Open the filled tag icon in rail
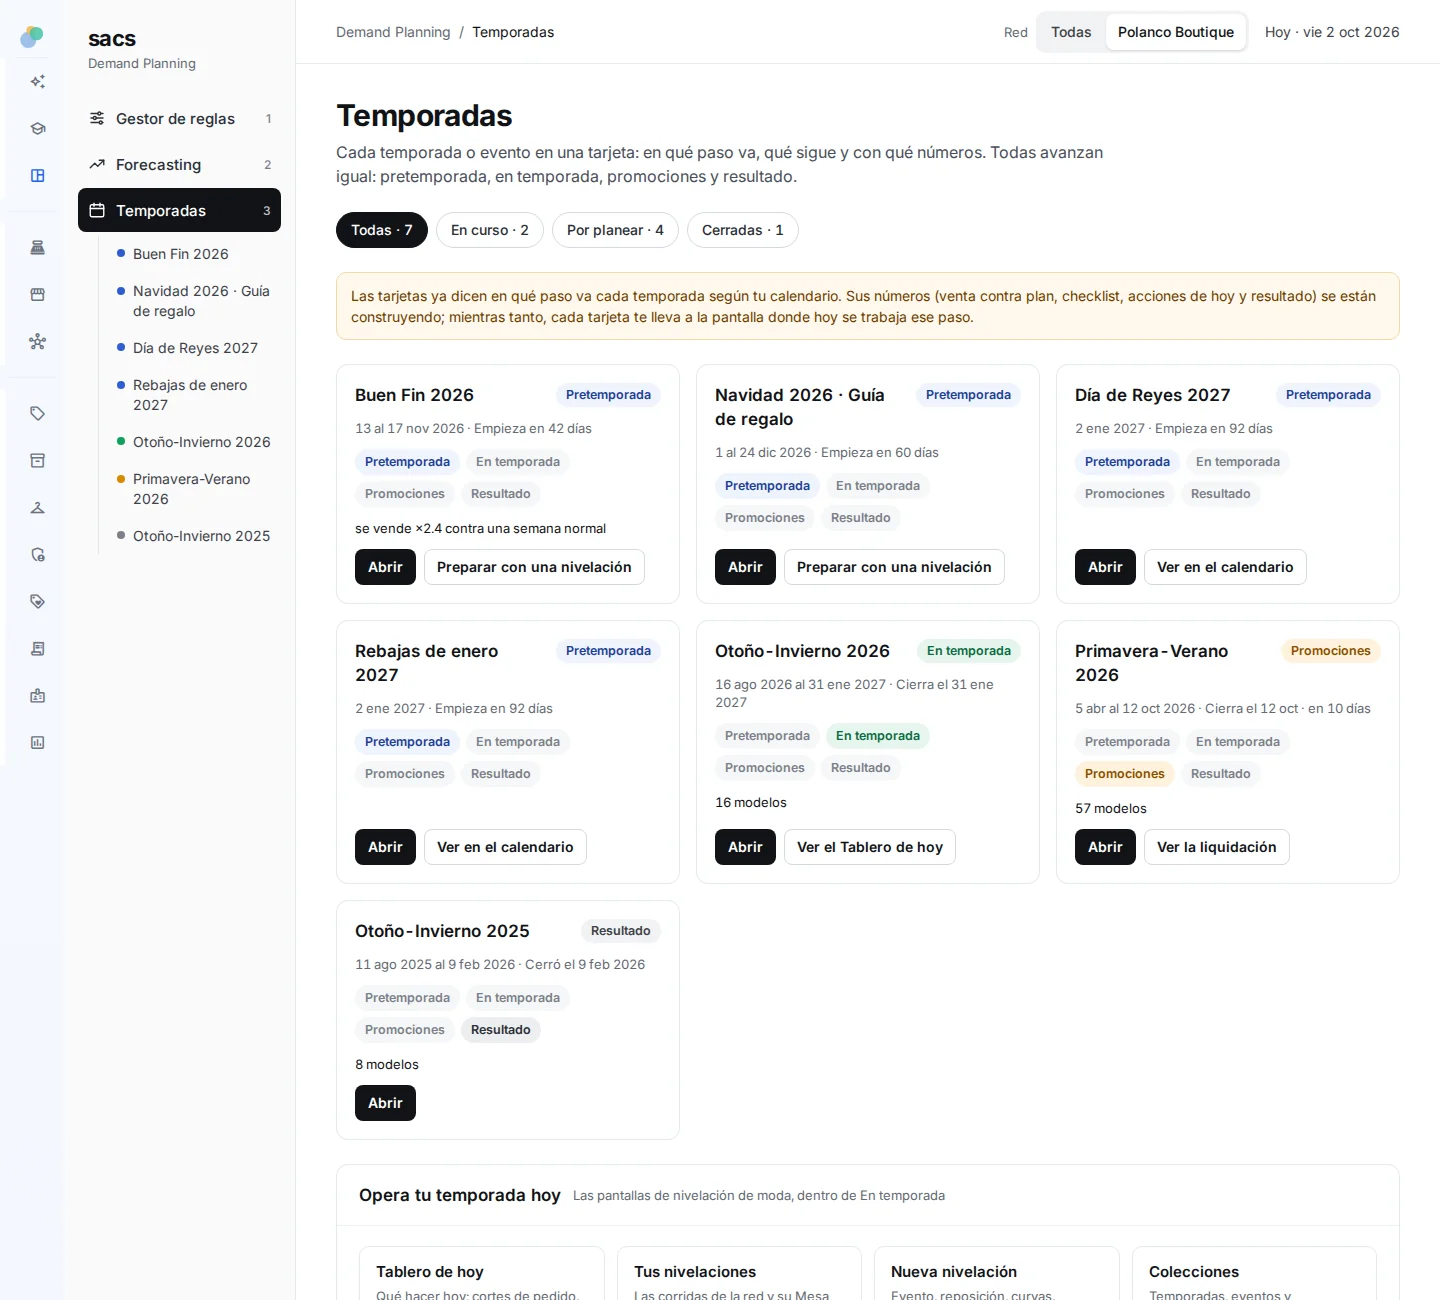The height and width of the screenshot is (1300, 1440). 38,602
